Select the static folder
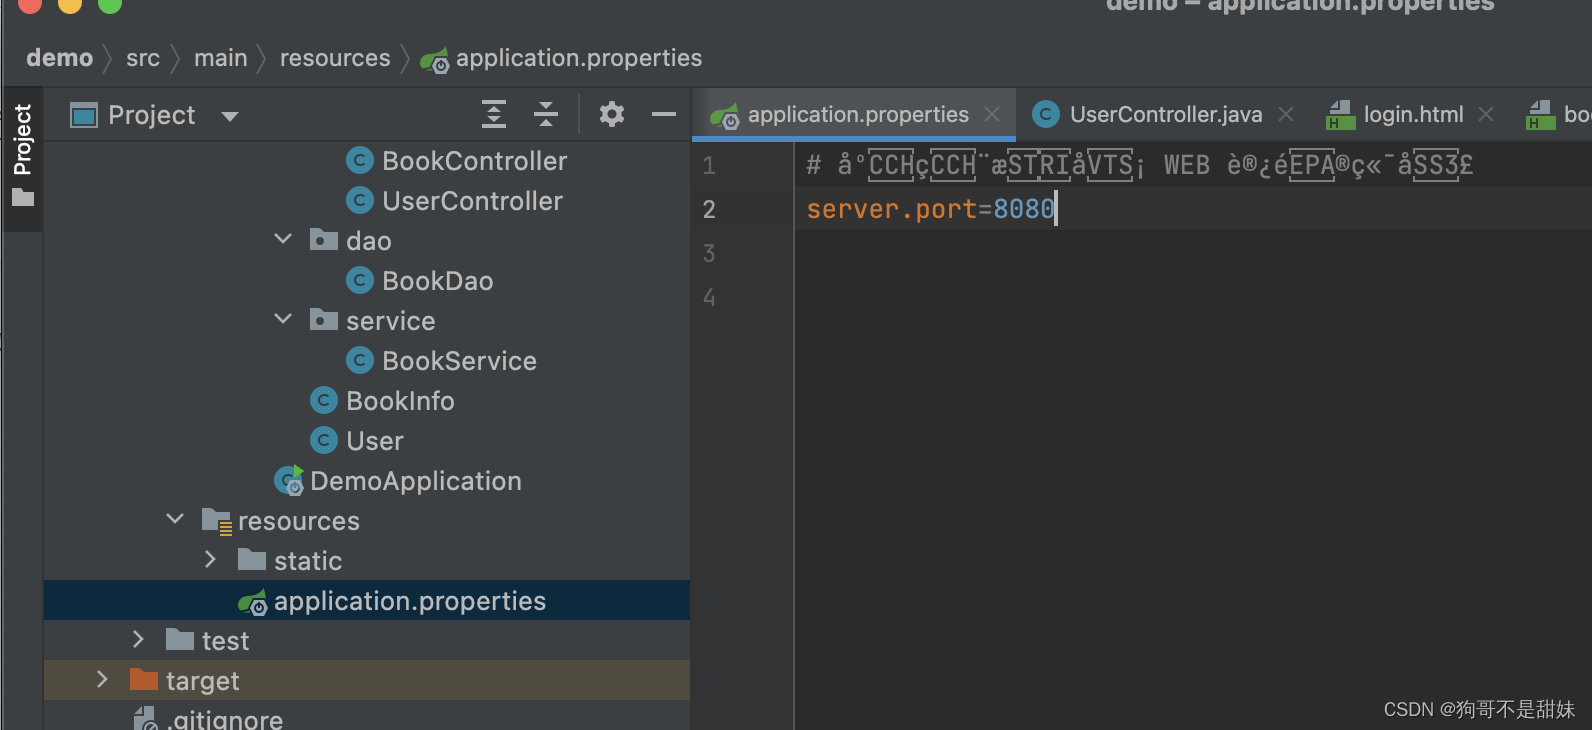This screenshot has width=1592, height=730. pyautogui.click(x=308, y=561)
